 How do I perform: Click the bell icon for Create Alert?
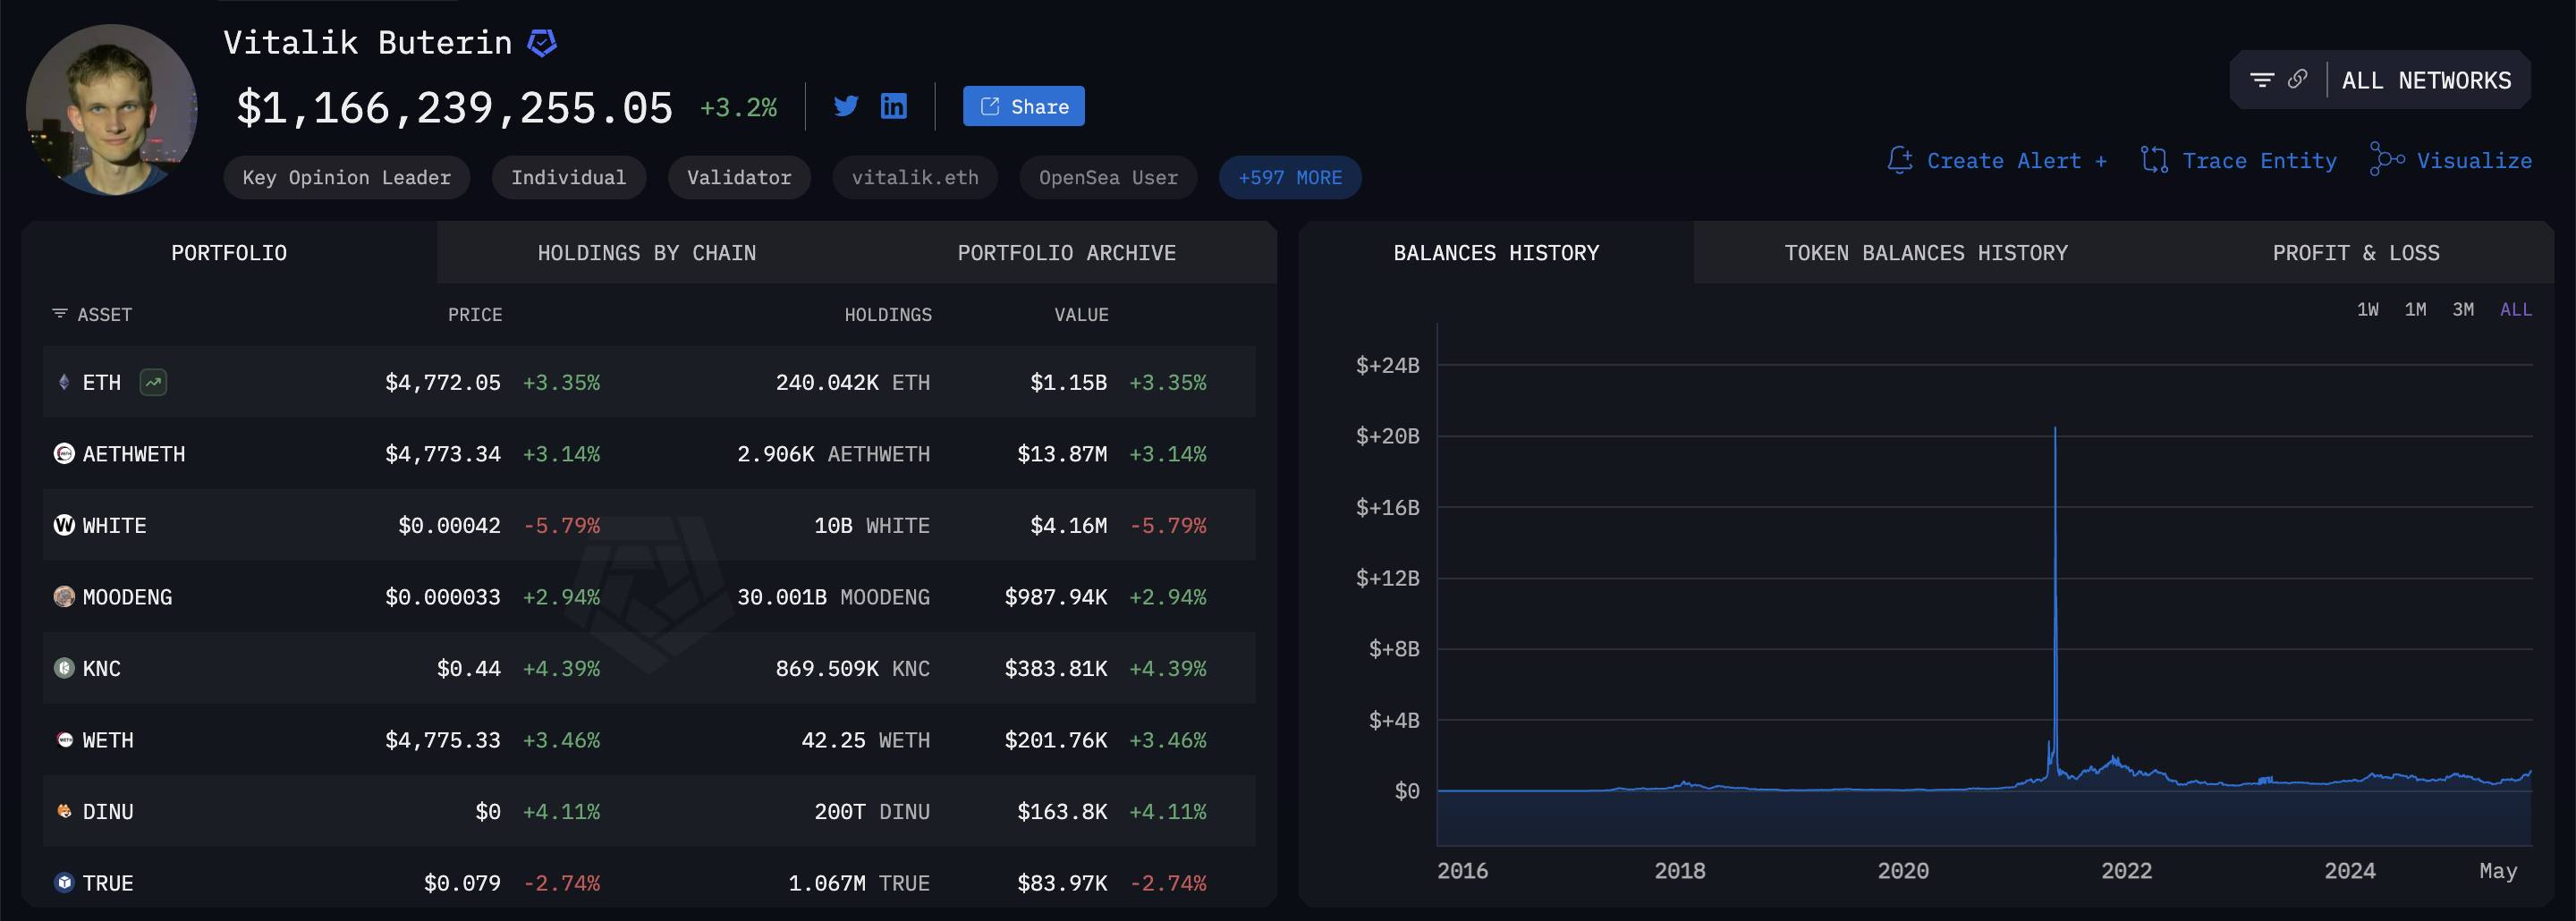click(1900, 160)
